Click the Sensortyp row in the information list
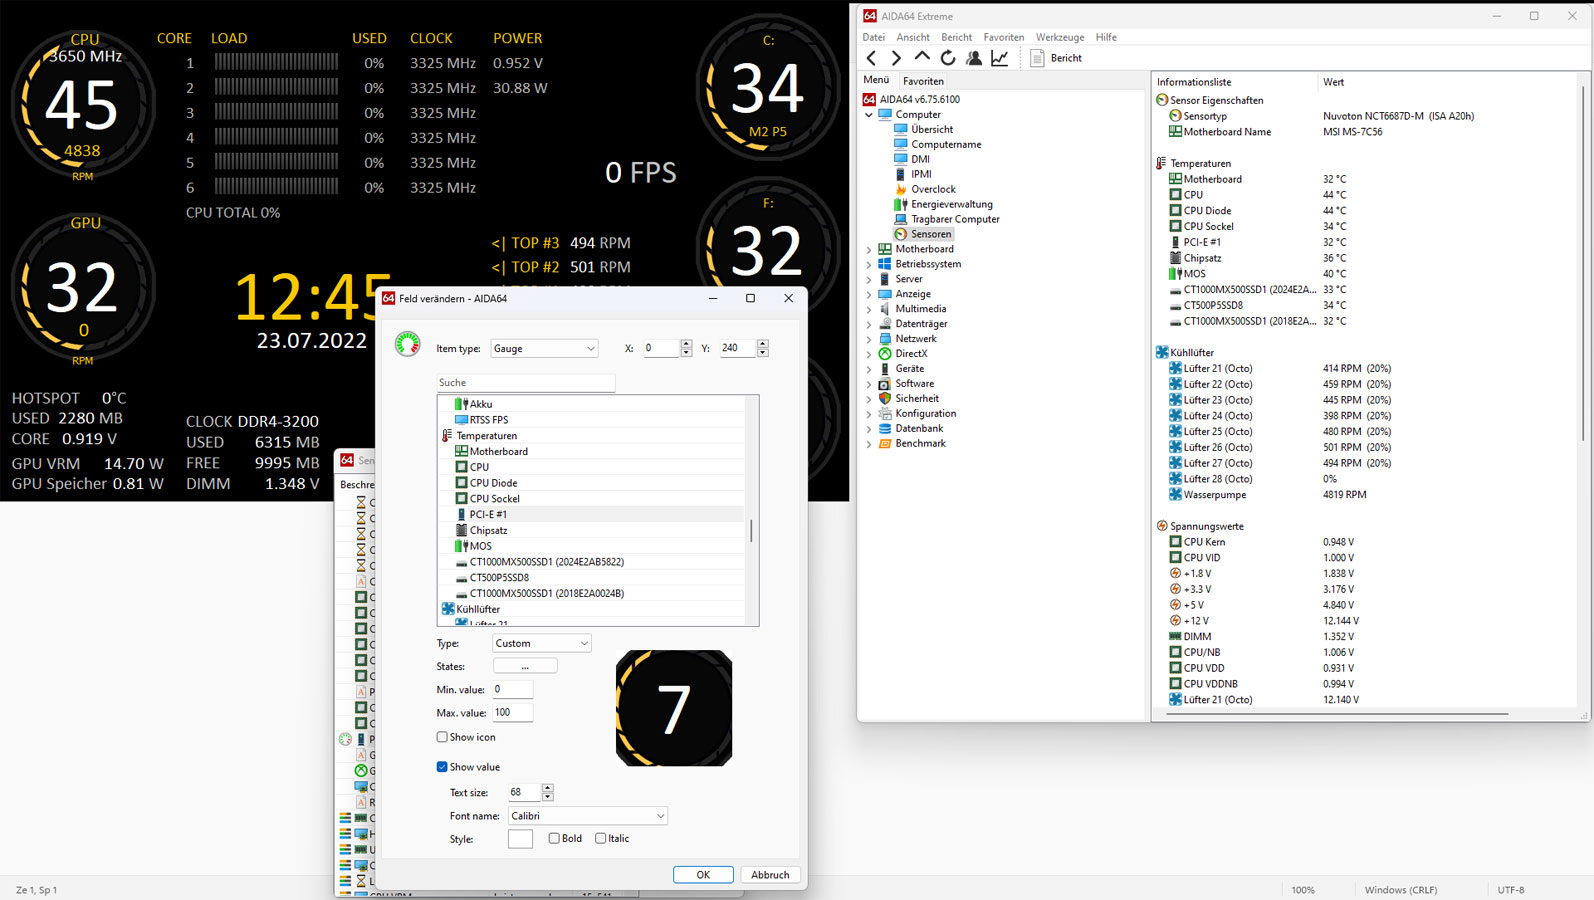Screen dimensions: 1594x900 pyautogui.click(x=1364, y=116)
